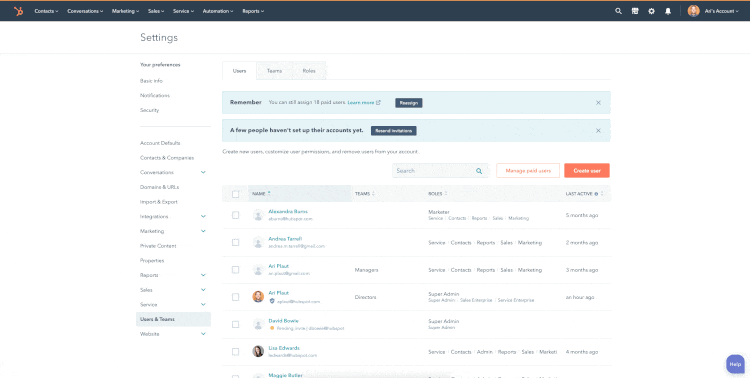Image resolution: width=750 pixels, height=378 pixels.
Task: Expand Sales in the settings sidebar
Action: point(203,290)
